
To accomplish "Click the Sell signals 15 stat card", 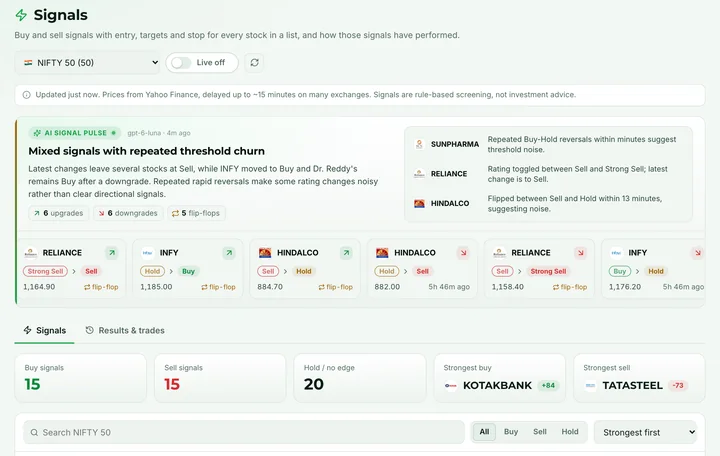I will pos(220,378).
